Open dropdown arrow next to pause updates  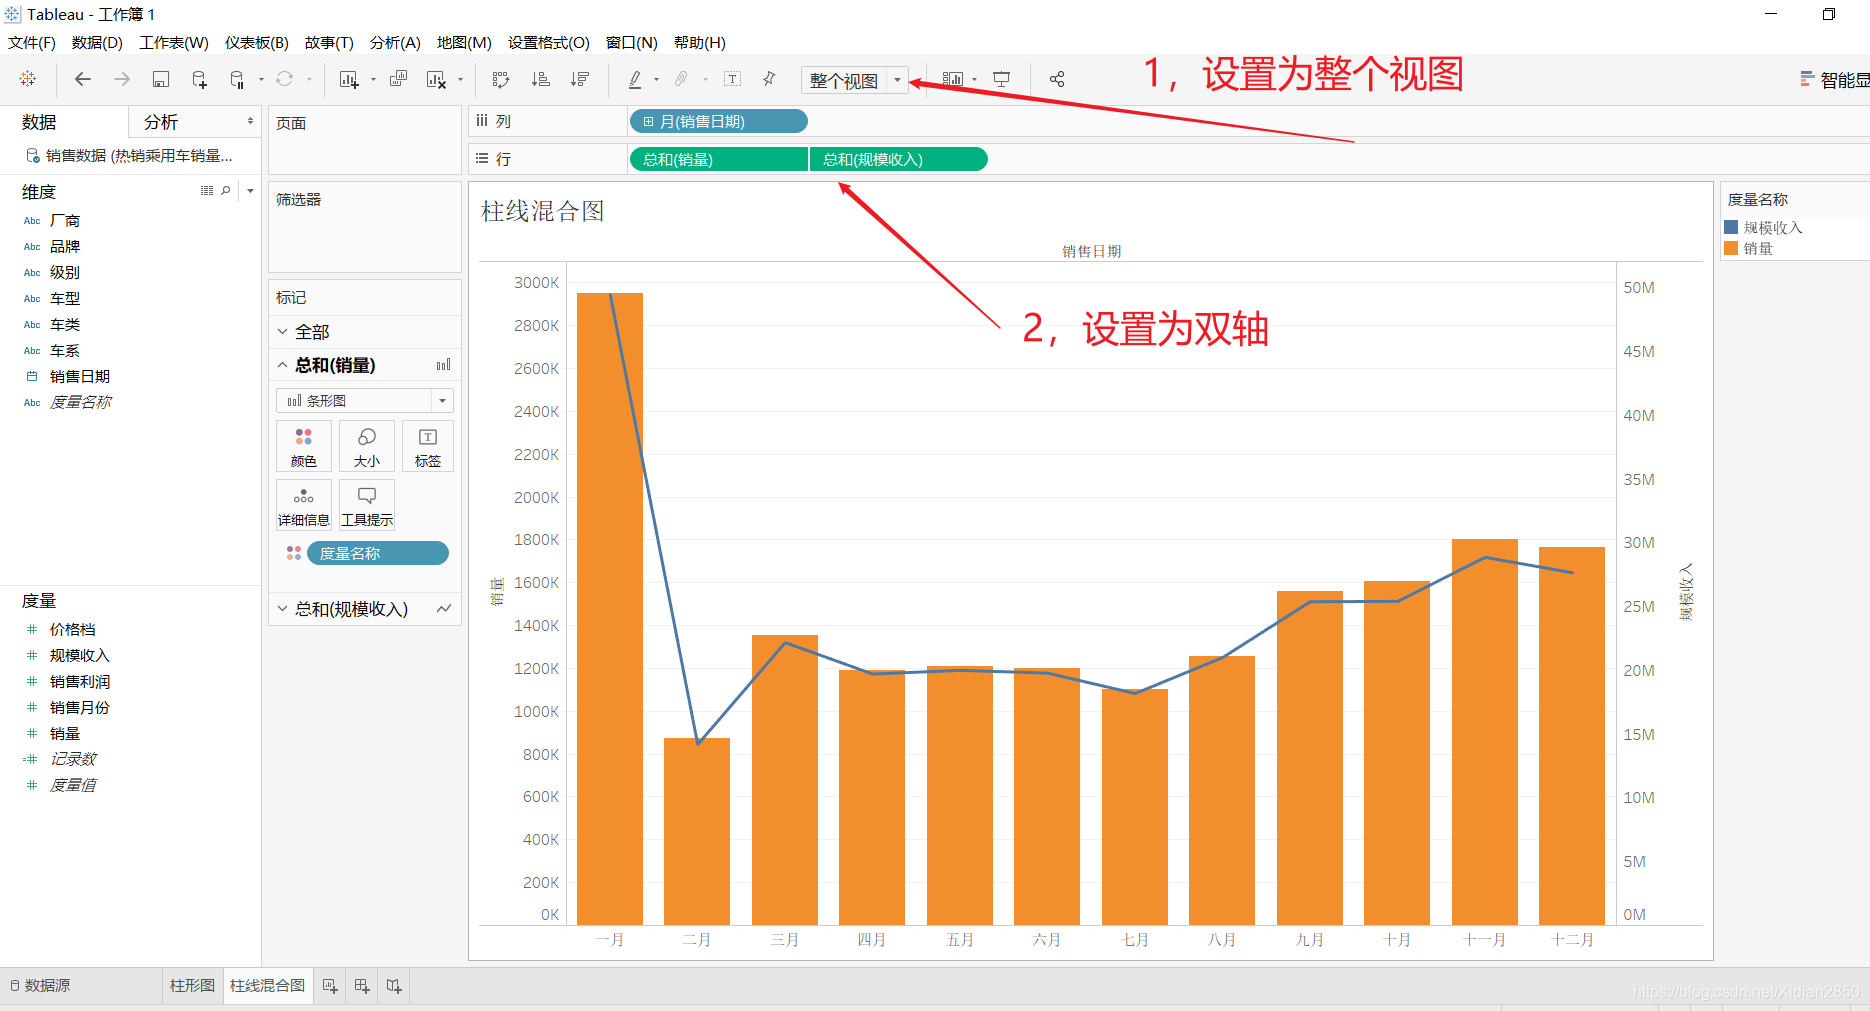[261, 79]
